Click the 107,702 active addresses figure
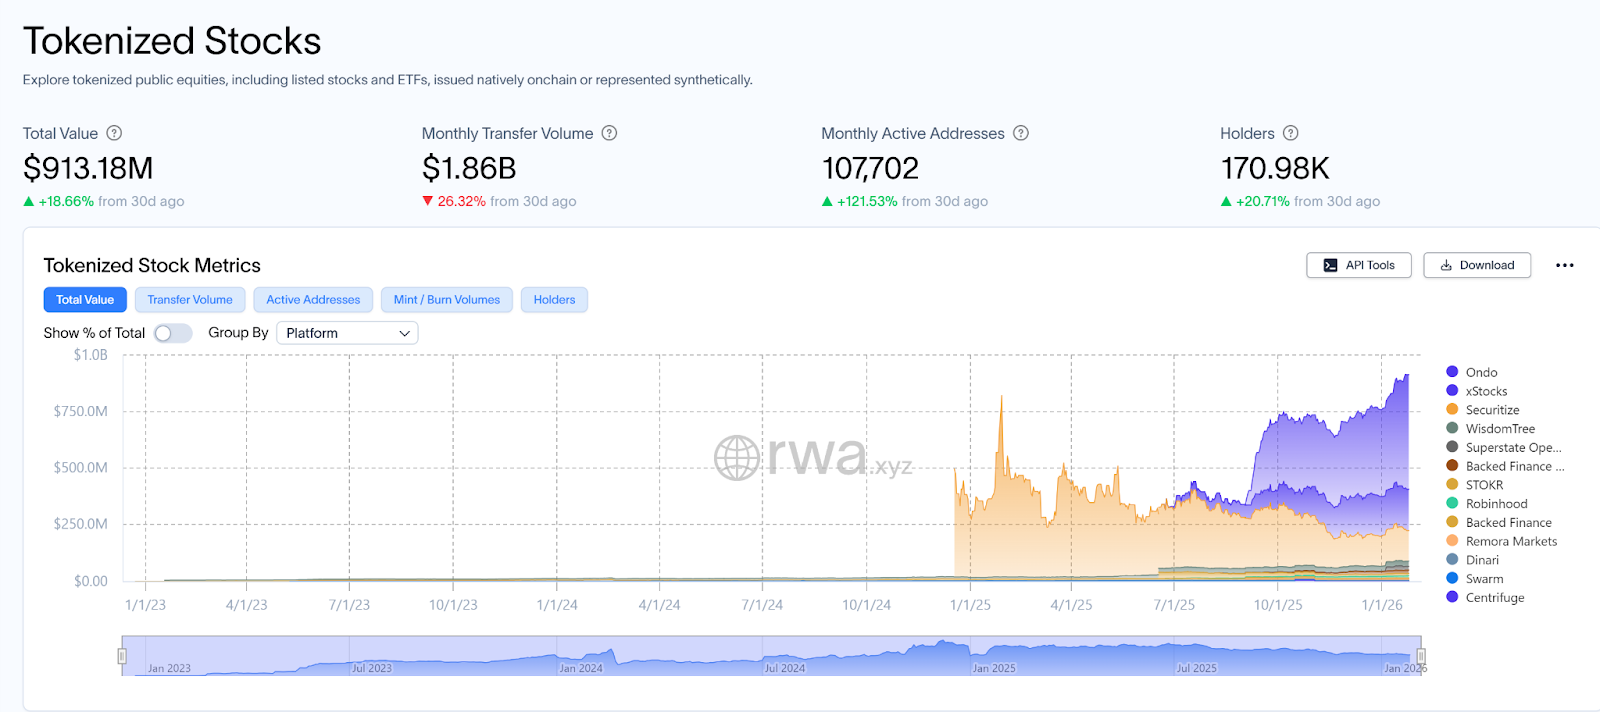The image size is (1600, 712). [870, 168]
